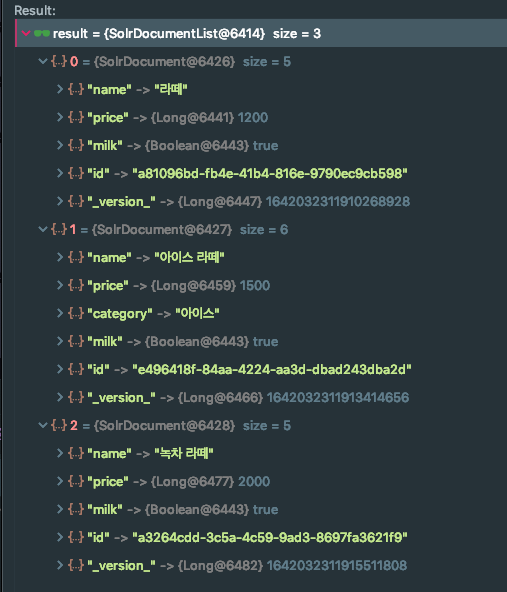Click the braces icon of SolrDocument@6426
The height and width of the screenshot is (592, 507).
(x=59, y=62)
